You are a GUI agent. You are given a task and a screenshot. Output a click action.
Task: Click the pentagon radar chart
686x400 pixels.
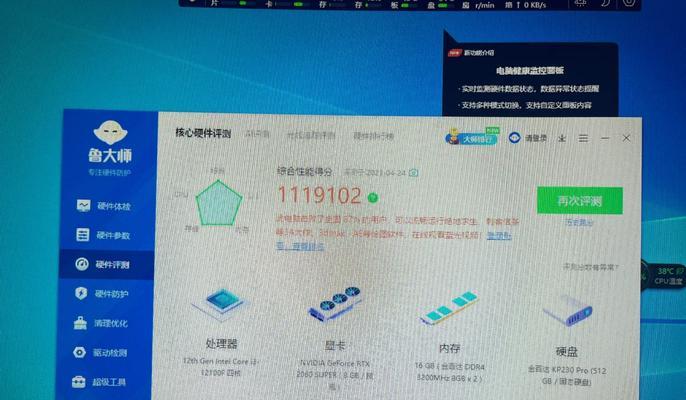[218, 202]
